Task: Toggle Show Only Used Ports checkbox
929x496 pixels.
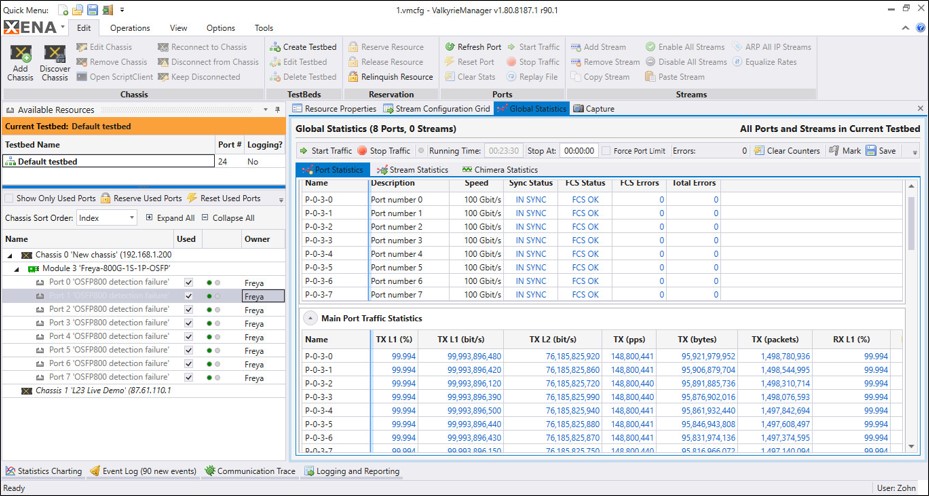Action: (x=9, y=199)
